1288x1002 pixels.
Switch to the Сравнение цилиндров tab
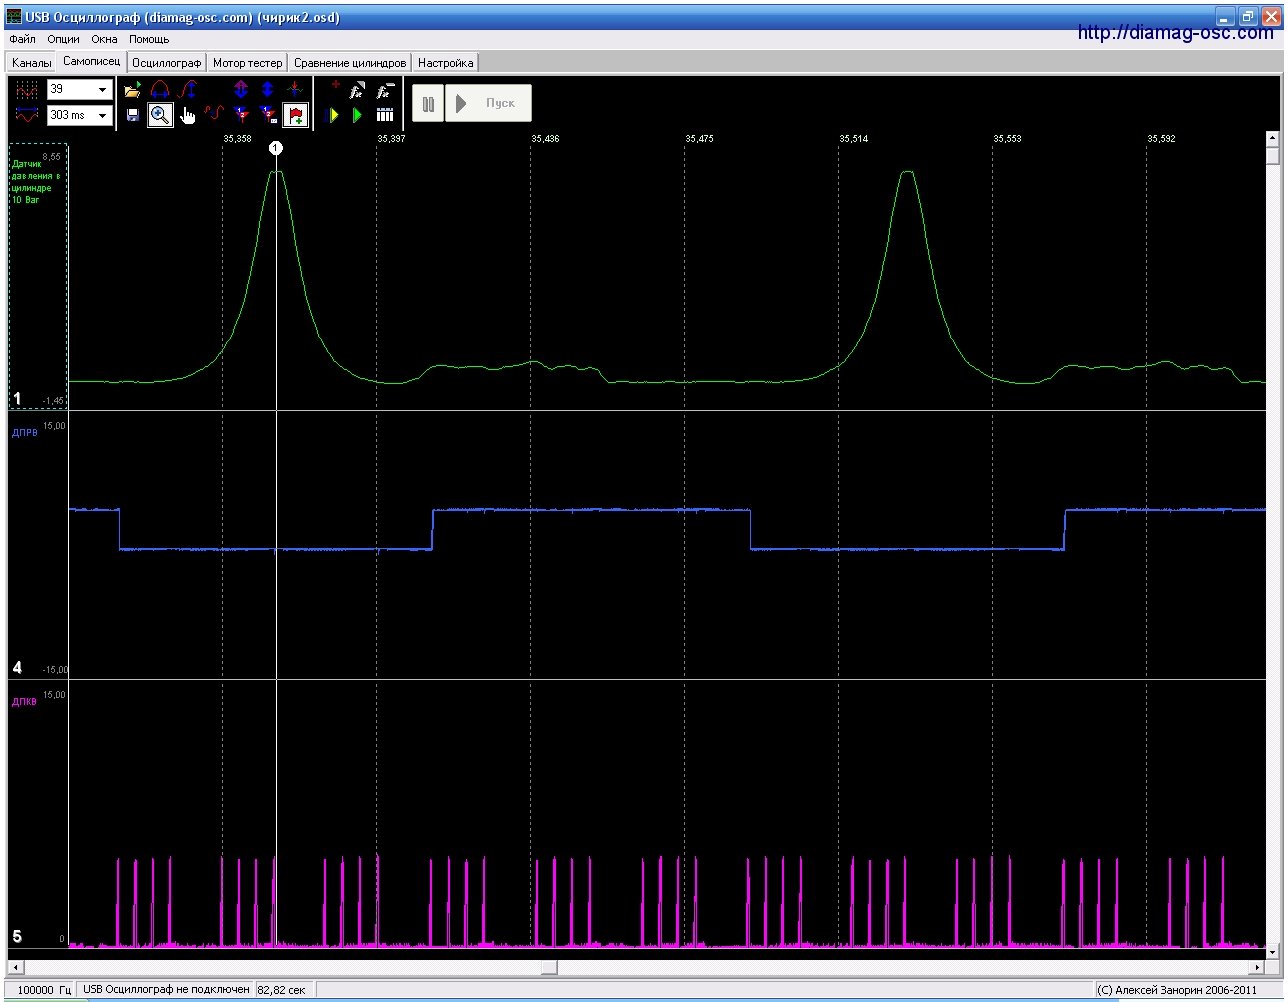[x=350, y=63]
